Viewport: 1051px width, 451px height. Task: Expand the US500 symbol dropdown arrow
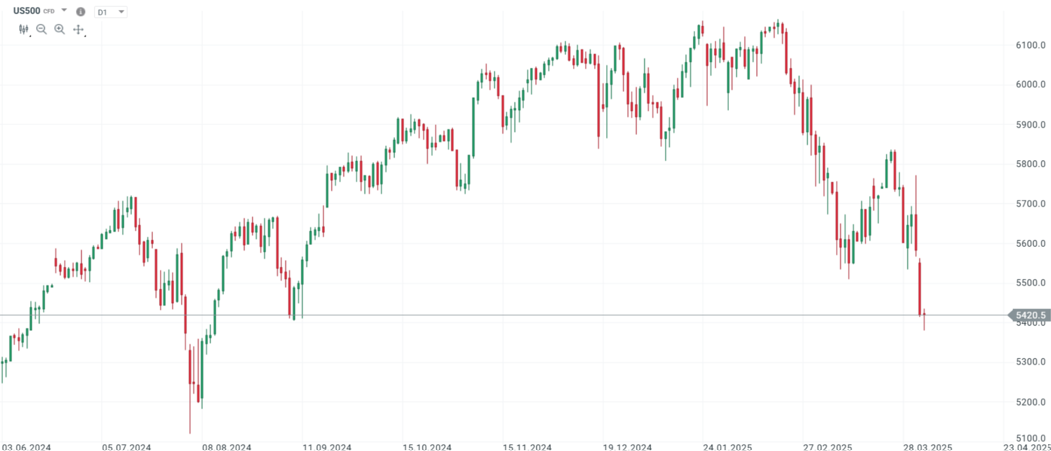click(65, 10)
